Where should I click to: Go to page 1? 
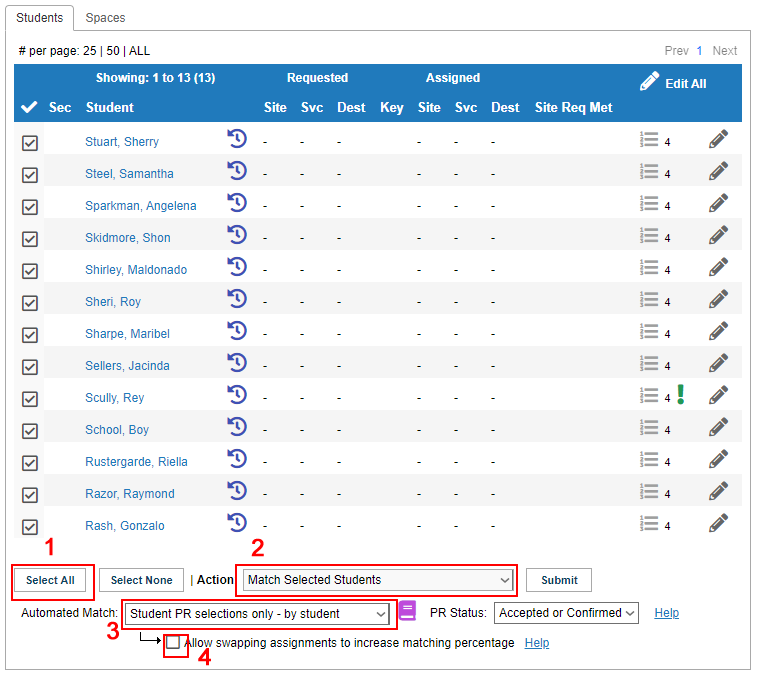[x=699, y=51]
